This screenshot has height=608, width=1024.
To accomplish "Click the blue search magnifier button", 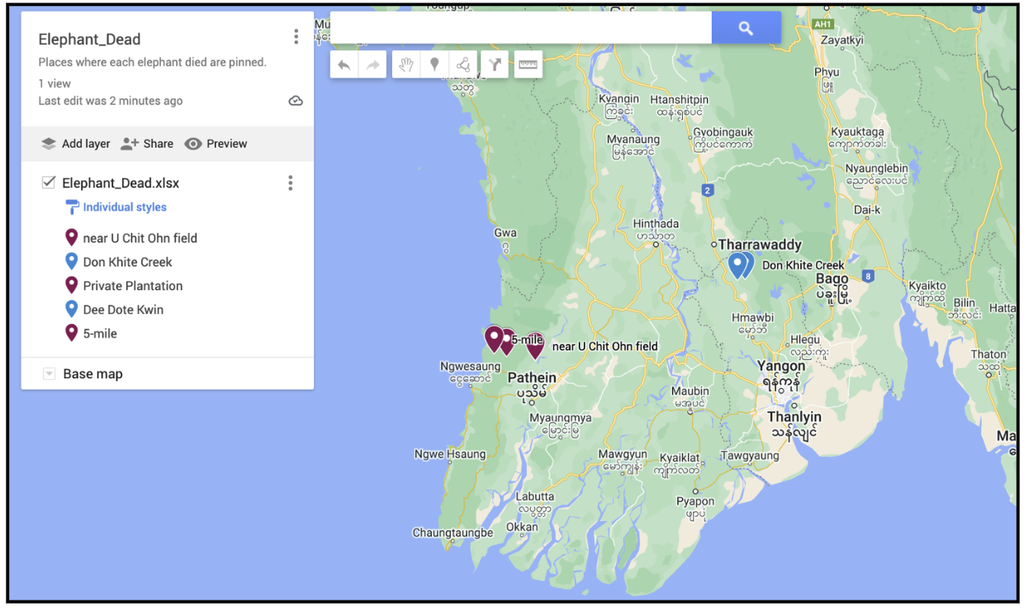I will (746, 28).
